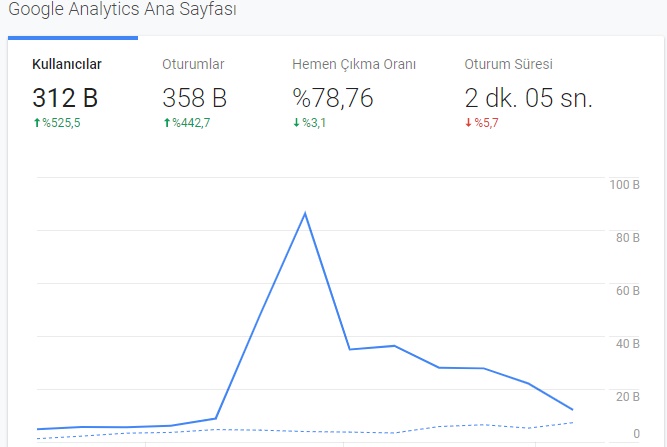This screenshot has height=447, width=667.
Task: Click the 312 B users value
Action: pyautogui.click(x=66, y=98)
